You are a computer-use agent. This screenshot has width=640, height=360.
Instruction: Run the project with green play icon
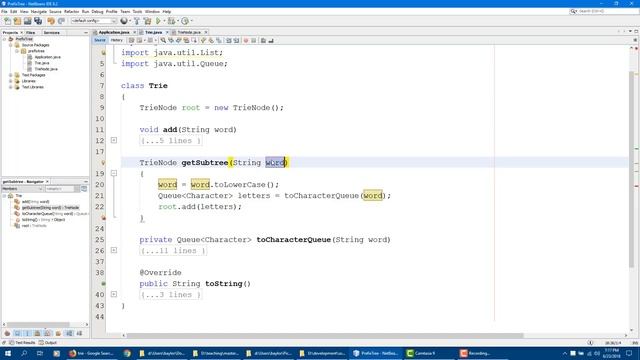158,21
